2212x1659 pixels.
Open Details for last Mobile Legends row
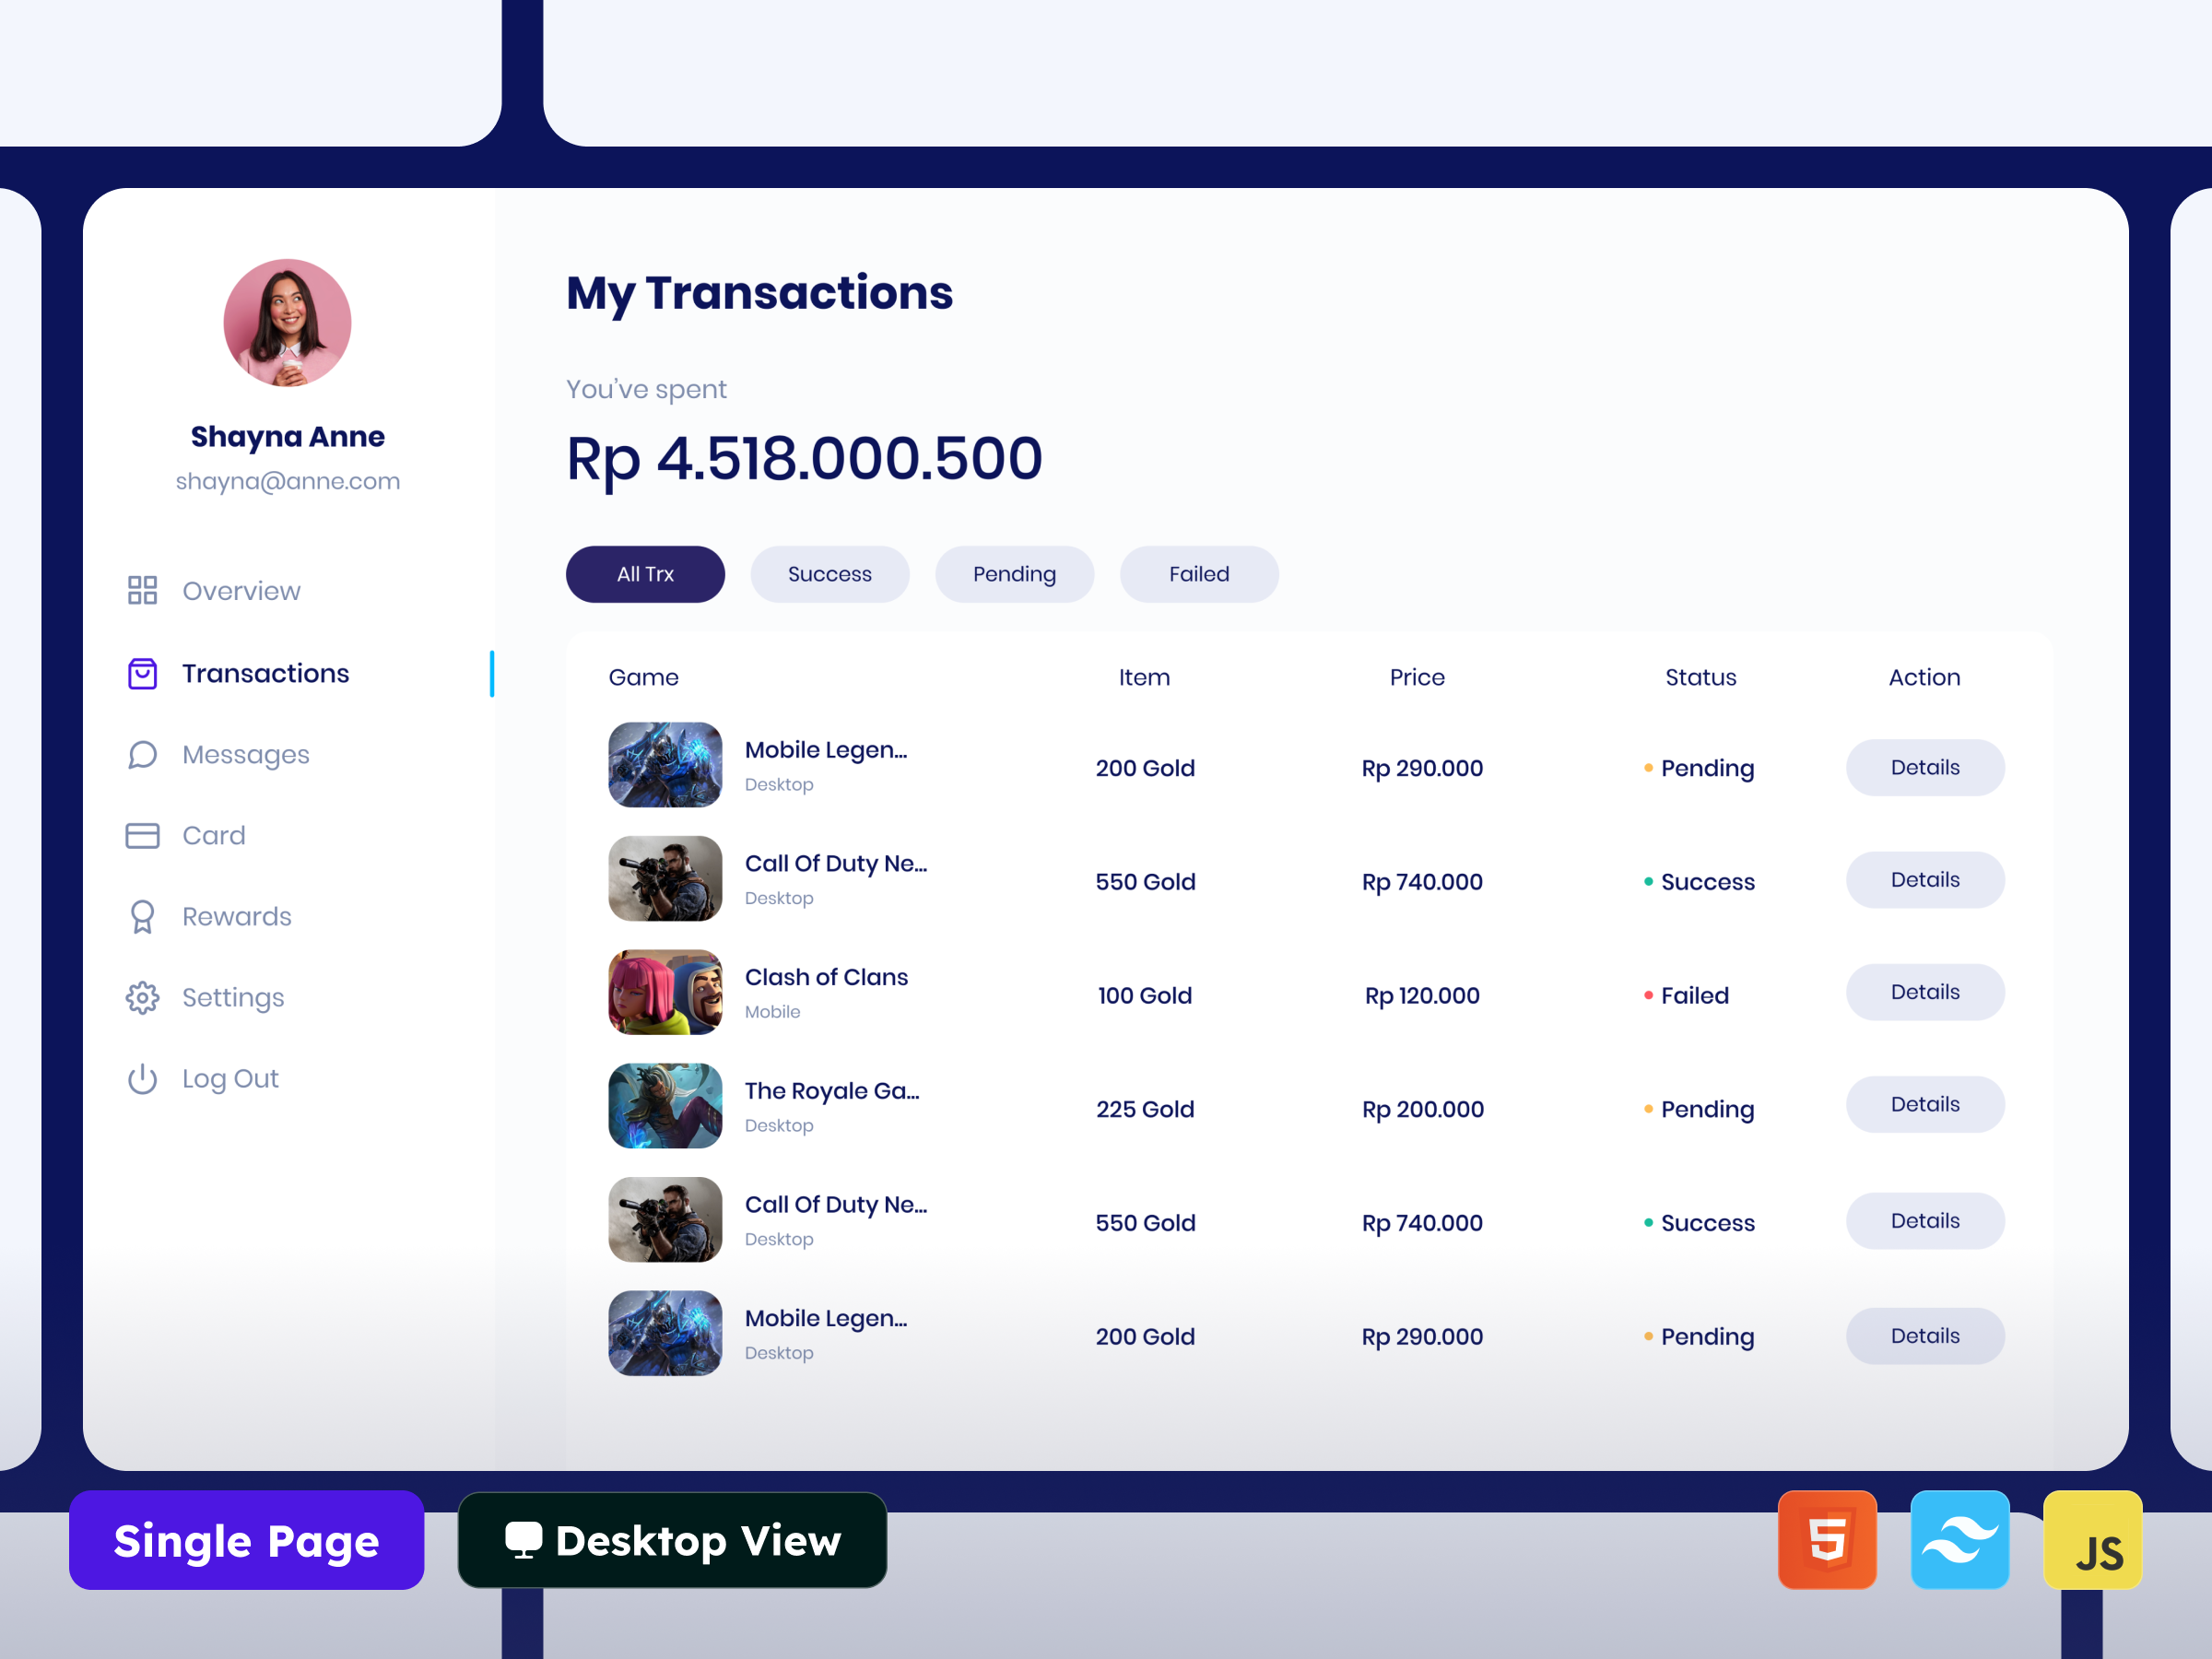(x=1925, y=1336)
